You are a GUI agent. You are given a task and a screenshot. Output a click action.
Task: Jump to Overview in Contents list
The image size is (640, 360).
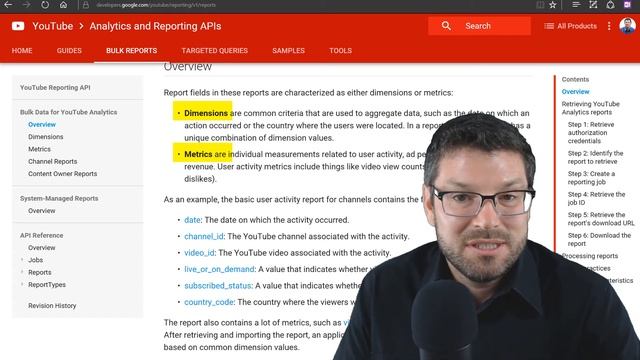[576, 92]
